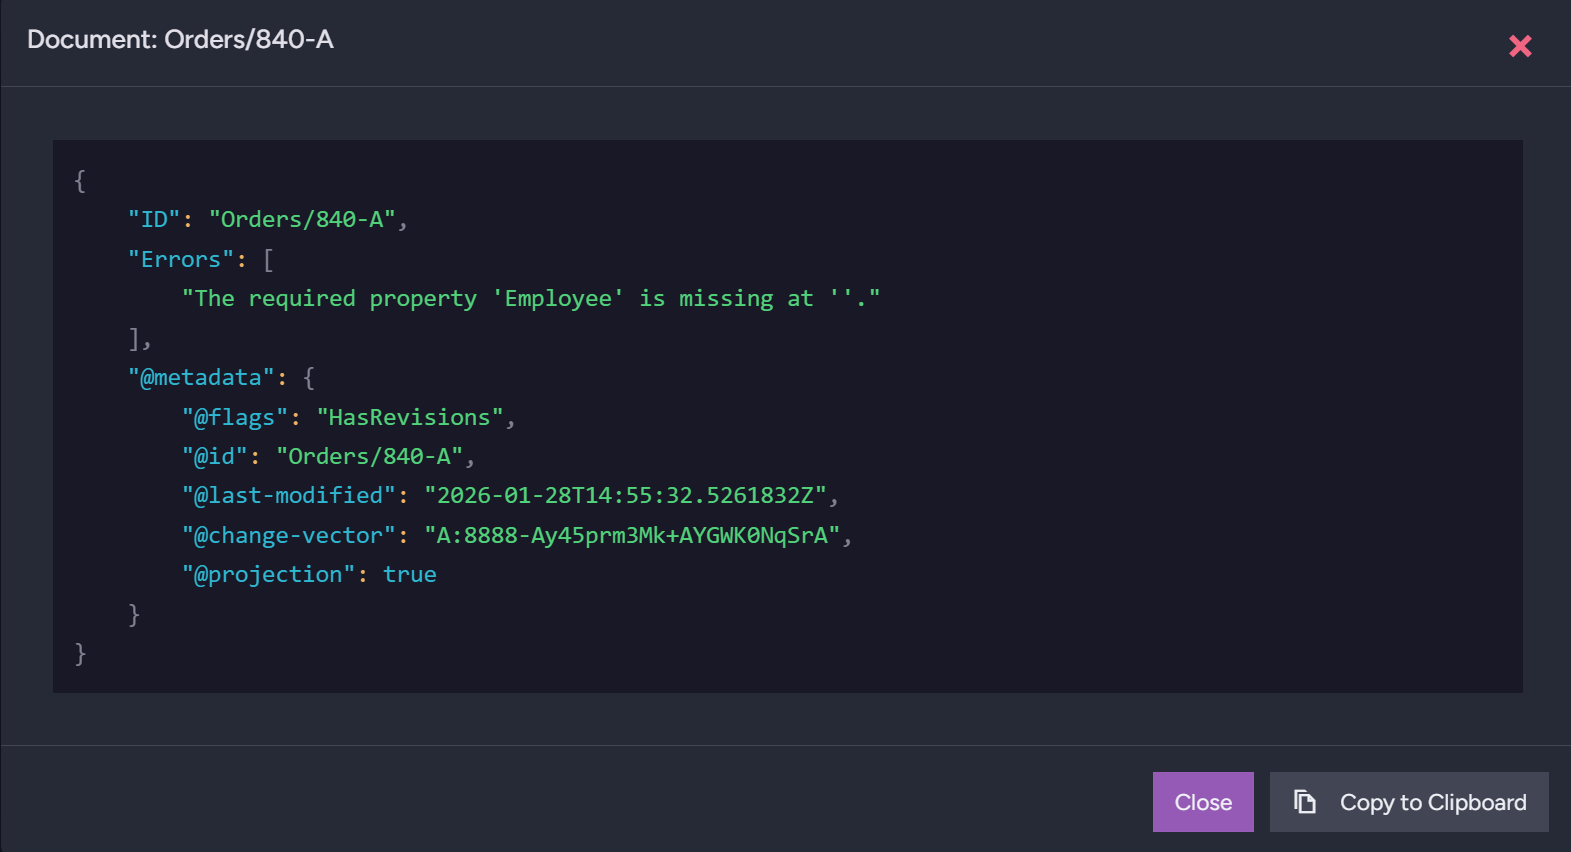
Task: Click the "HasRevisions" flag value
Action: (410, 418)
